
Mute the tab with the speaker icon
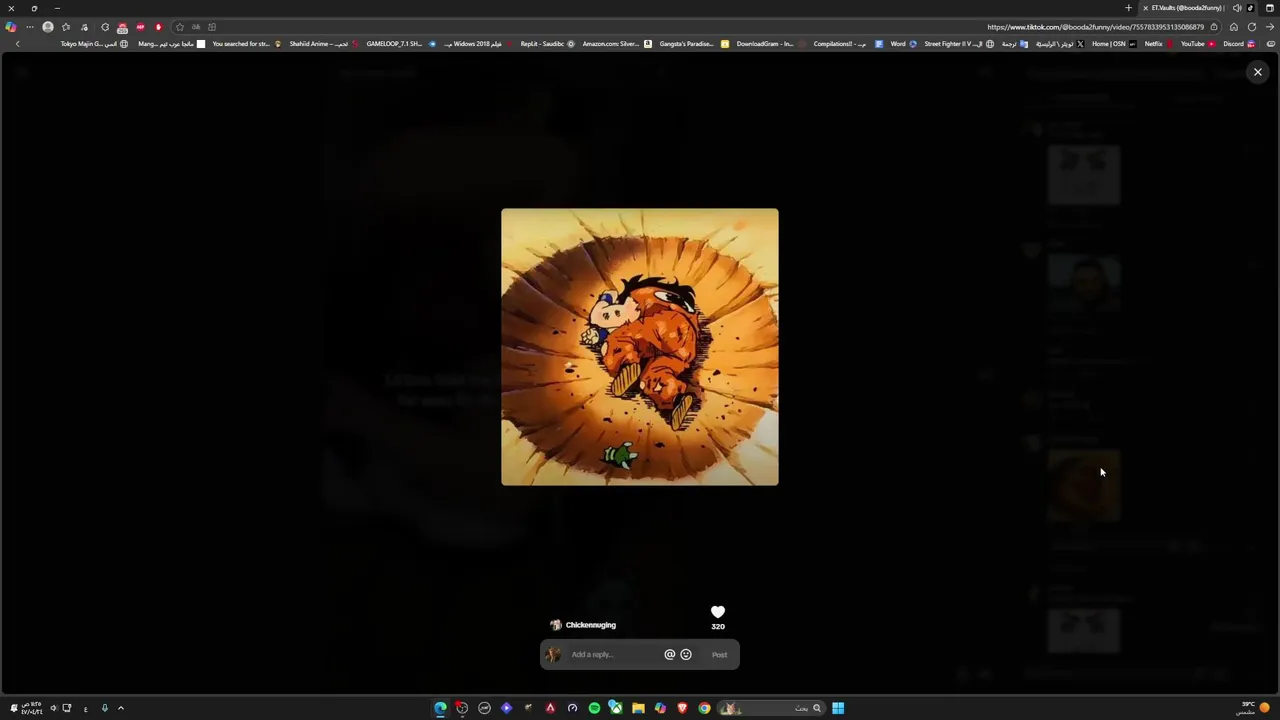(x=1237, y=8)
